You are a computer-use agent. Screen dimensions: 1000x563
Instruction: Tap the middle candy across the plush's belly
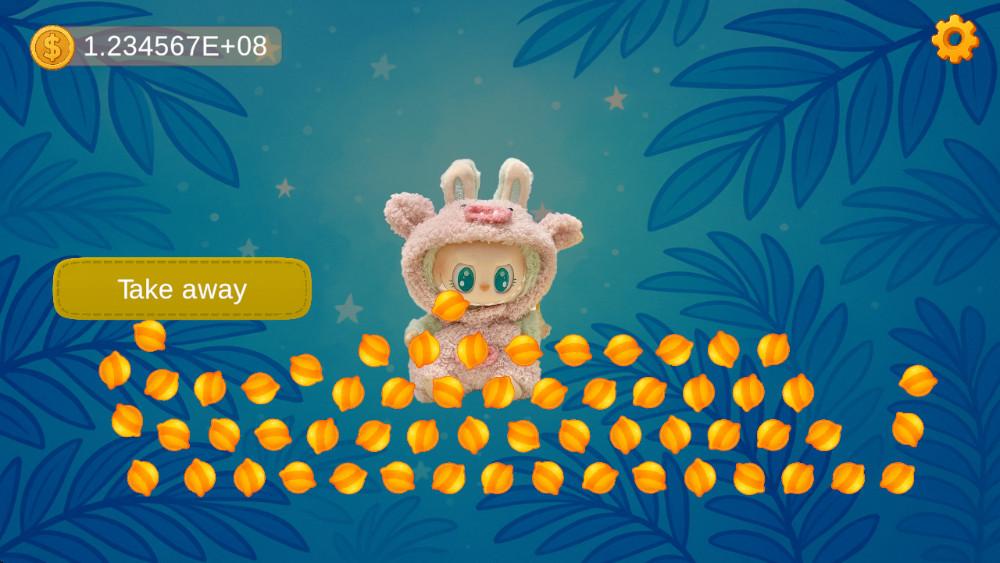473,351
